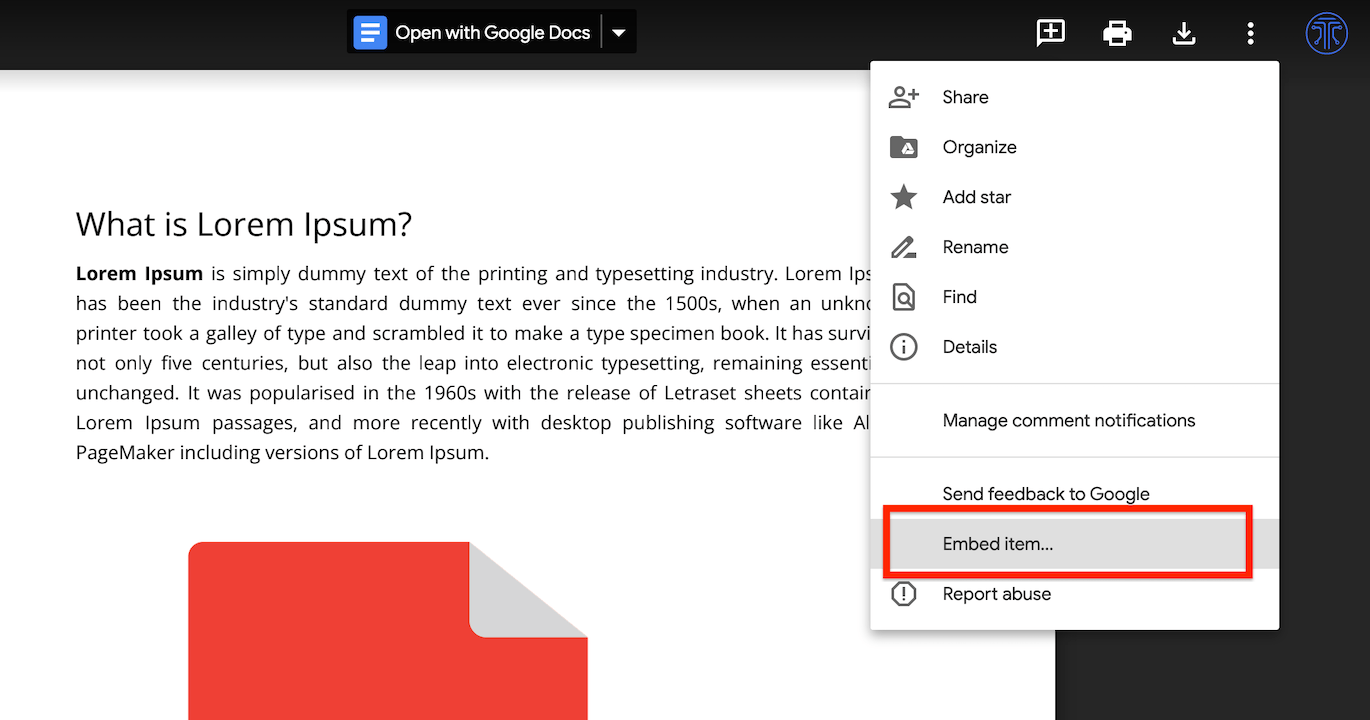Click the download icon
This screenshot has width=1370, height=720.
tap(1184, 33)
